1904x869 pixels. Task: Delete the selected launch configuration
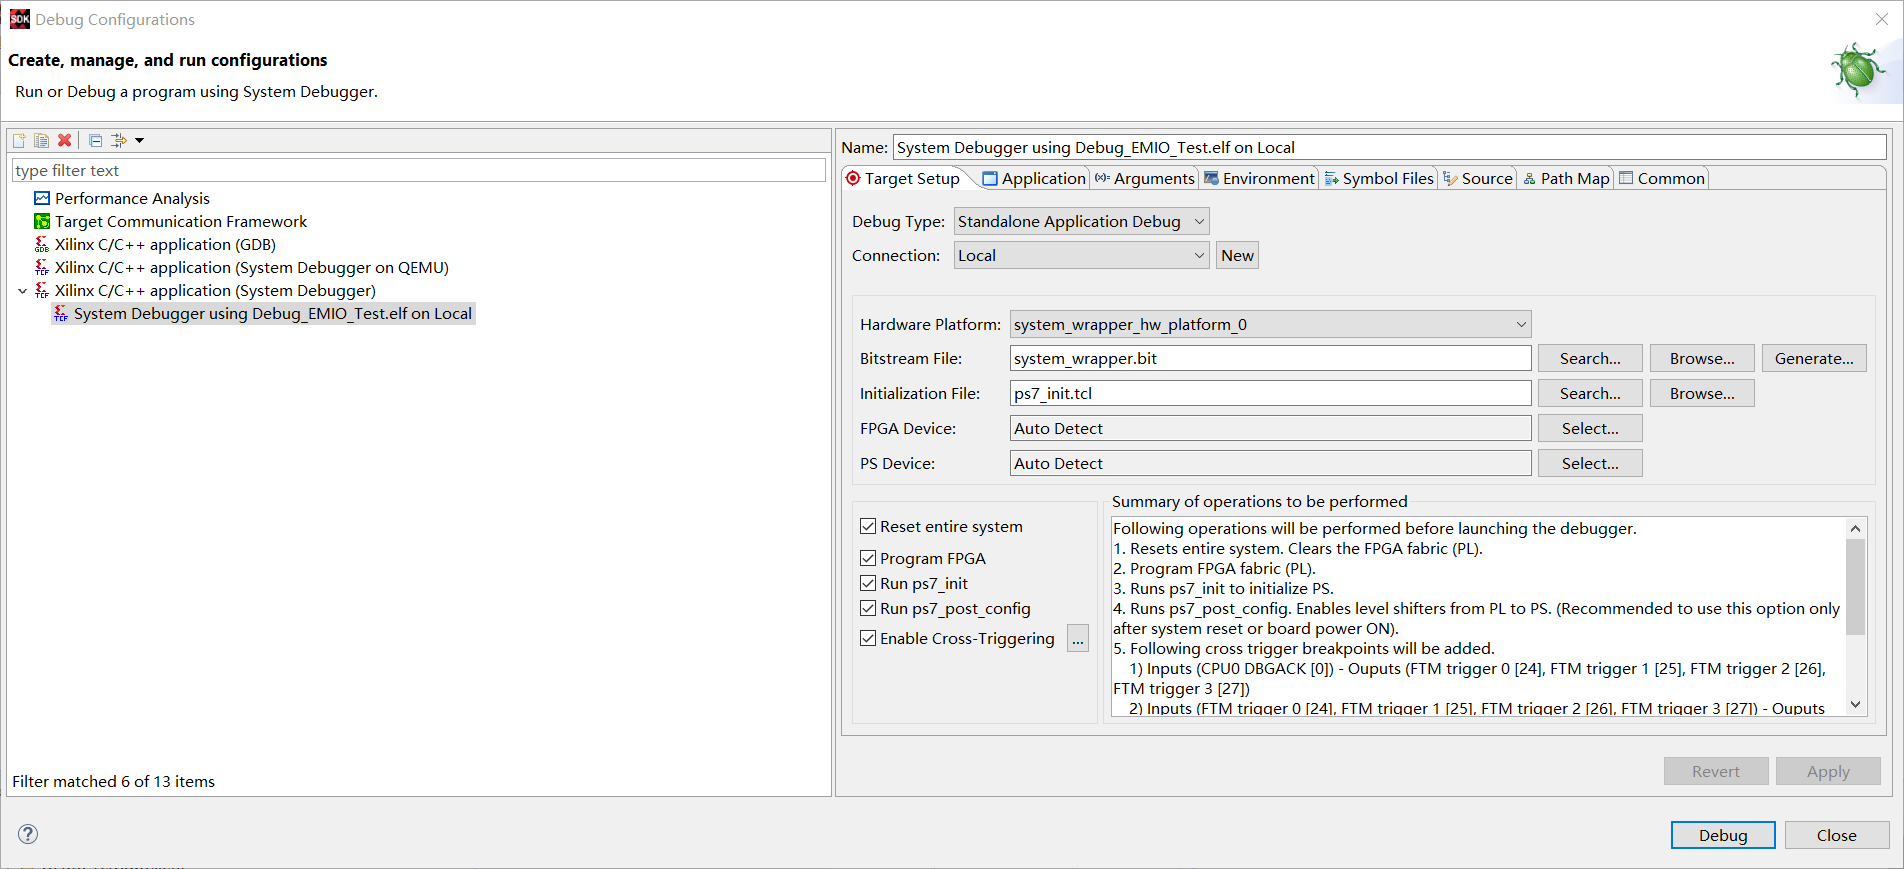tap(65, 141)
